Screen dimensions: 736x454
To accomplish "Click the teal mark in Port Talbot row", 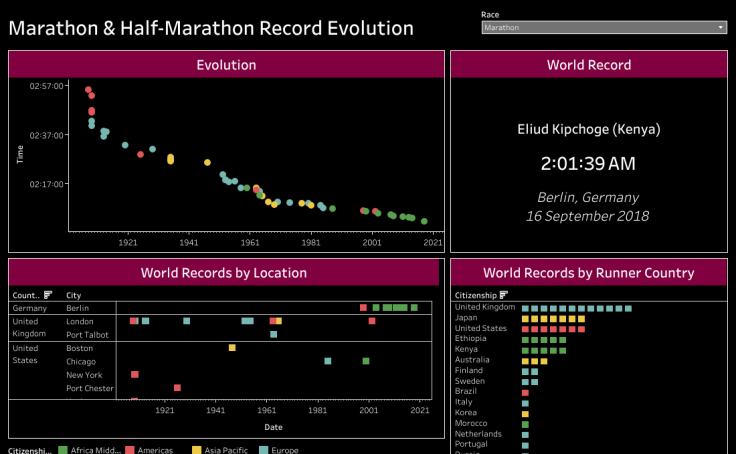I will (x=273, y=334).
